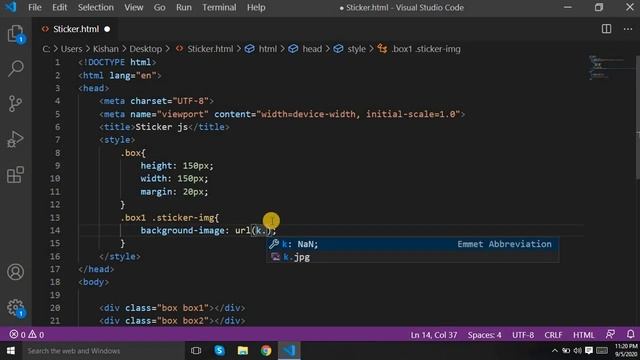
Task: Click the warnings count in status bar
Action: coord(36,335)
